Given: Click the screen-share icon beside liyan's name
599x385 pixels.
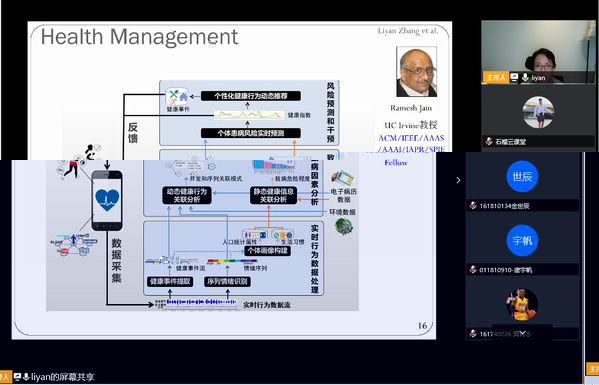Looking at the screenshot, I should click(x=514, y=78).
